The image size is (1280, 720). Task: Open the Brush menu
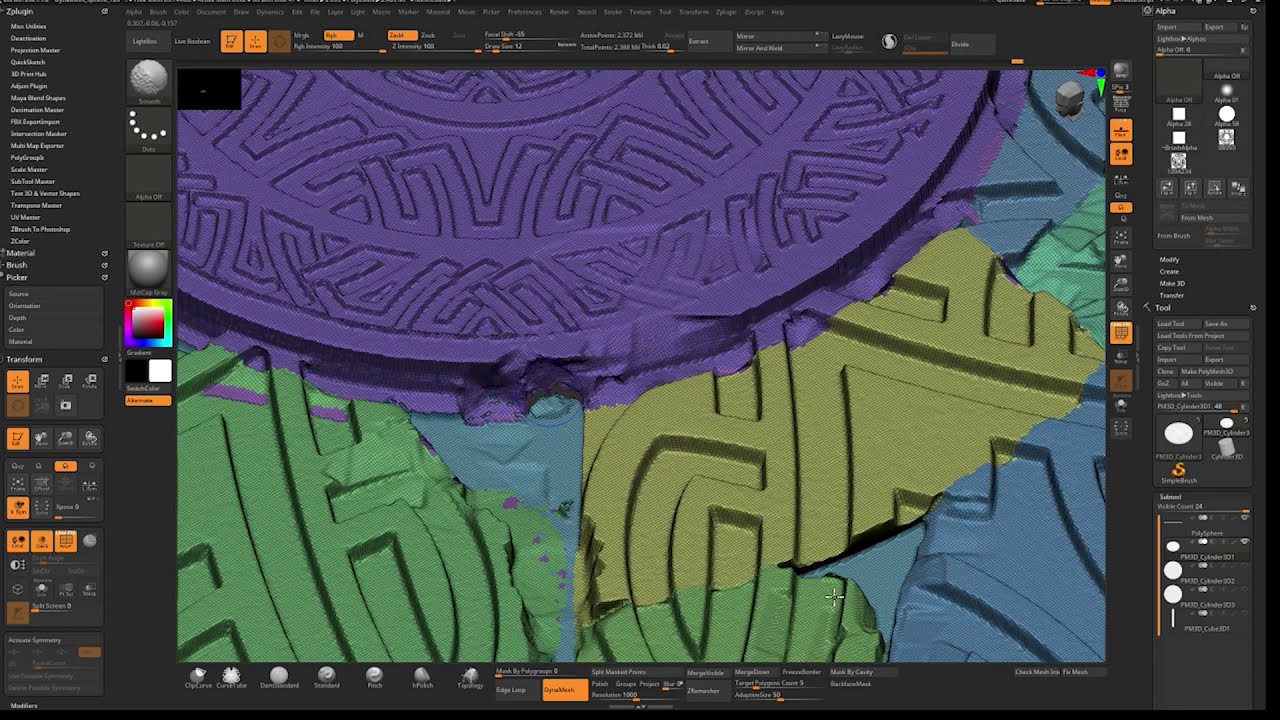[158, 12]
